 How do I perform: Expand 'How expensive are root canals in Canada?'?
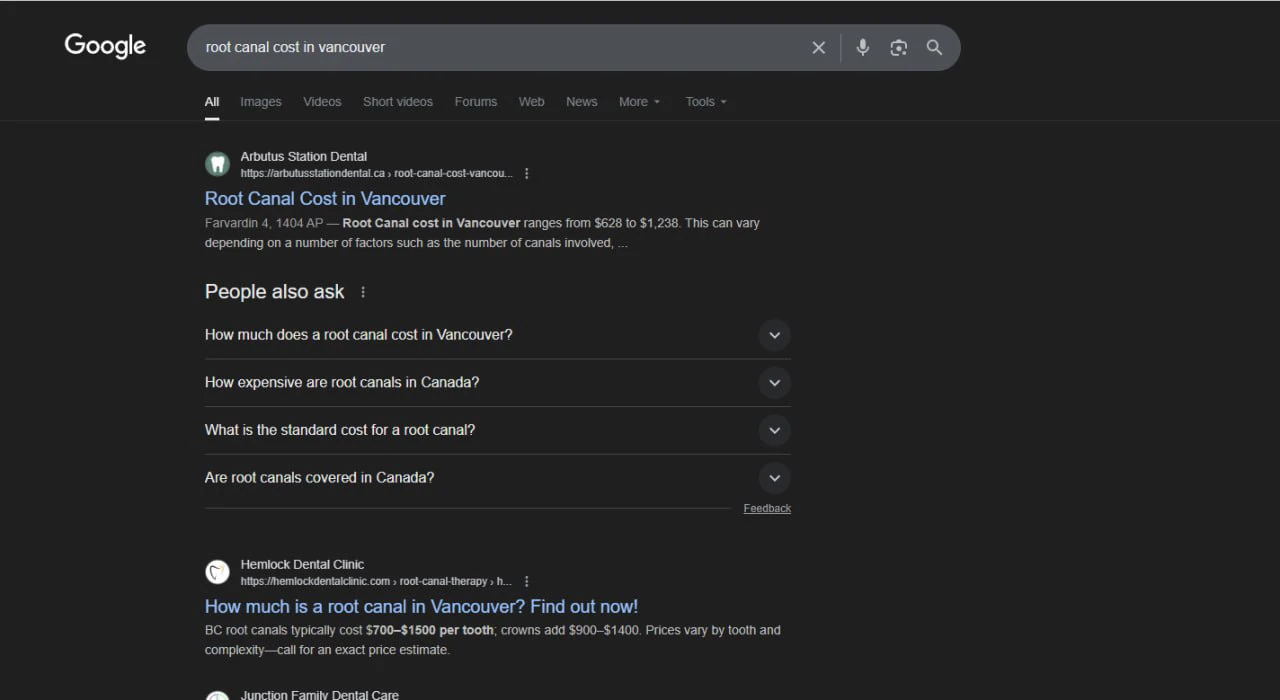click(x=498, y=383)
